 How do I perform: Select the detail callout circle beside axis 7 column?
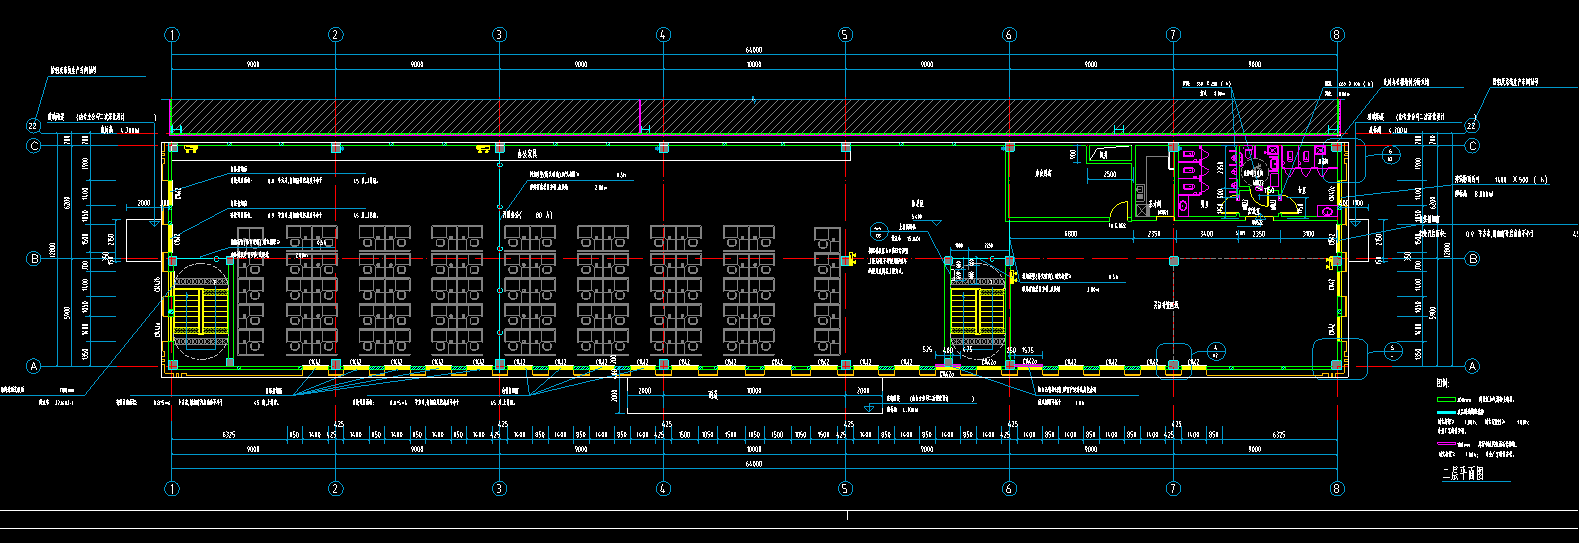[1215, 352]
